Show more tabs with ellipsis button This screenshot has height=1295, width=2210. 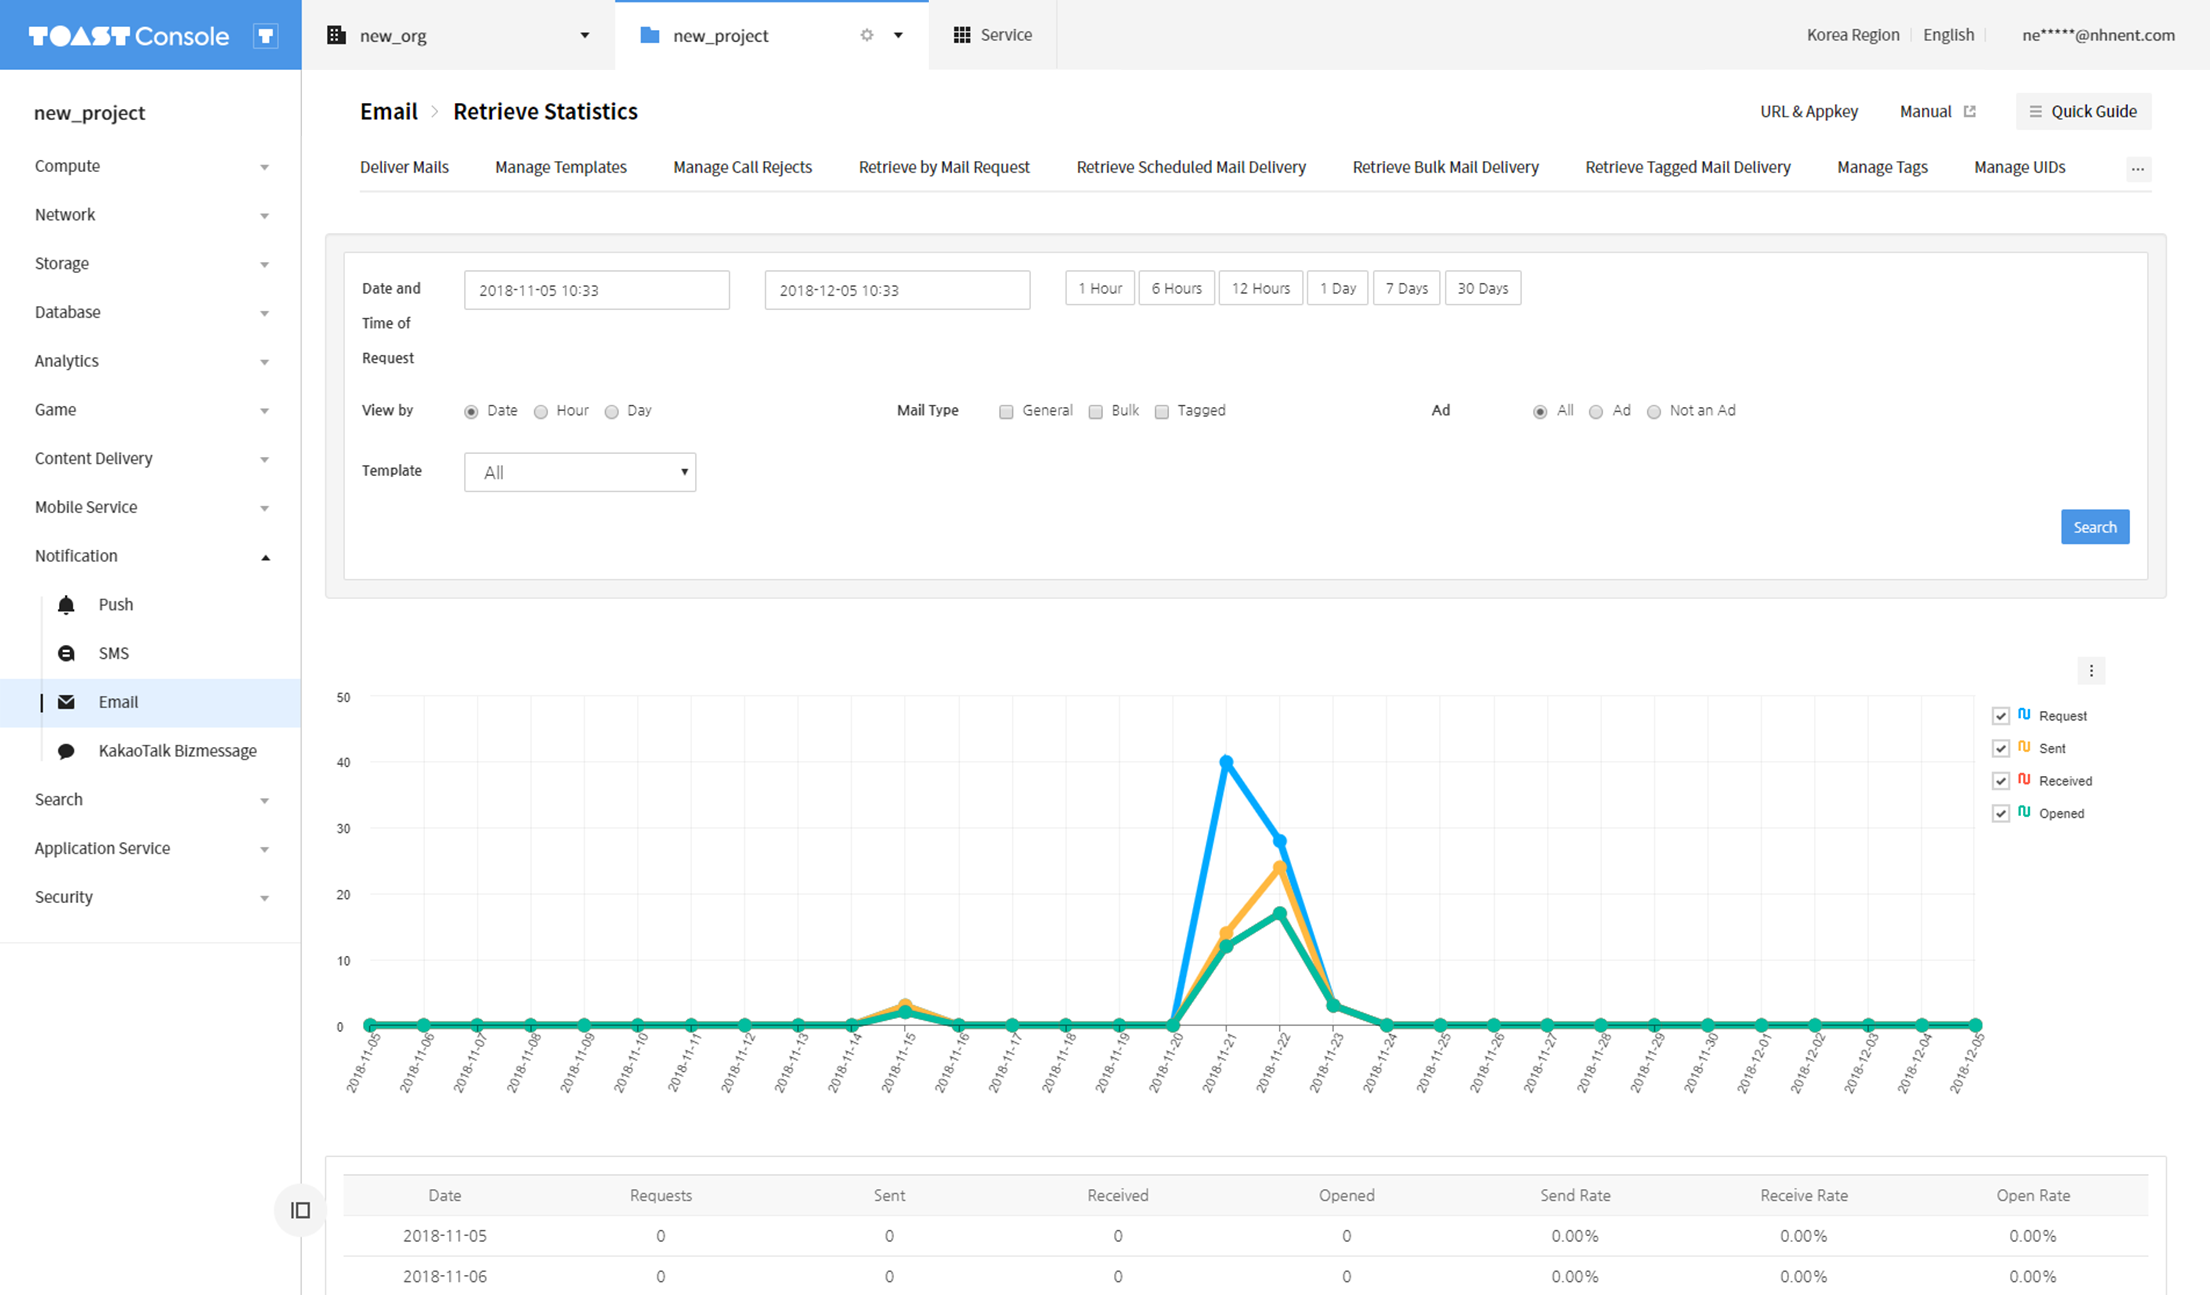[x=2137, y=168]
